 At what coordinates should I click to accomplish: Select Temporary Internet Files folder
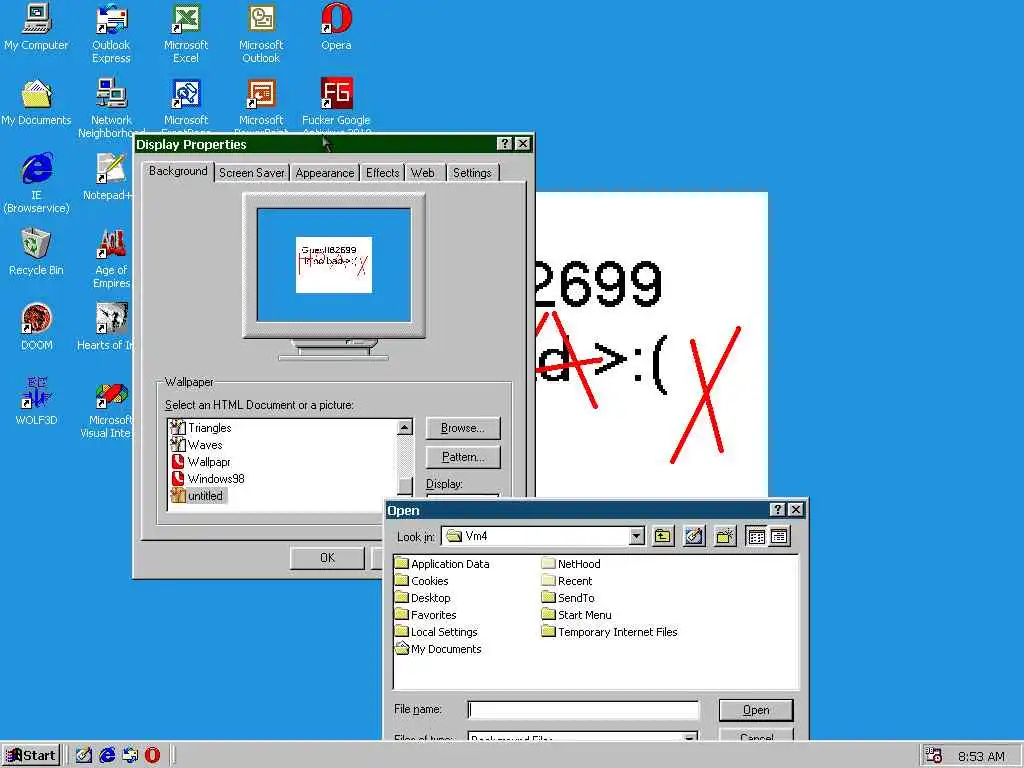pos(610,632)
